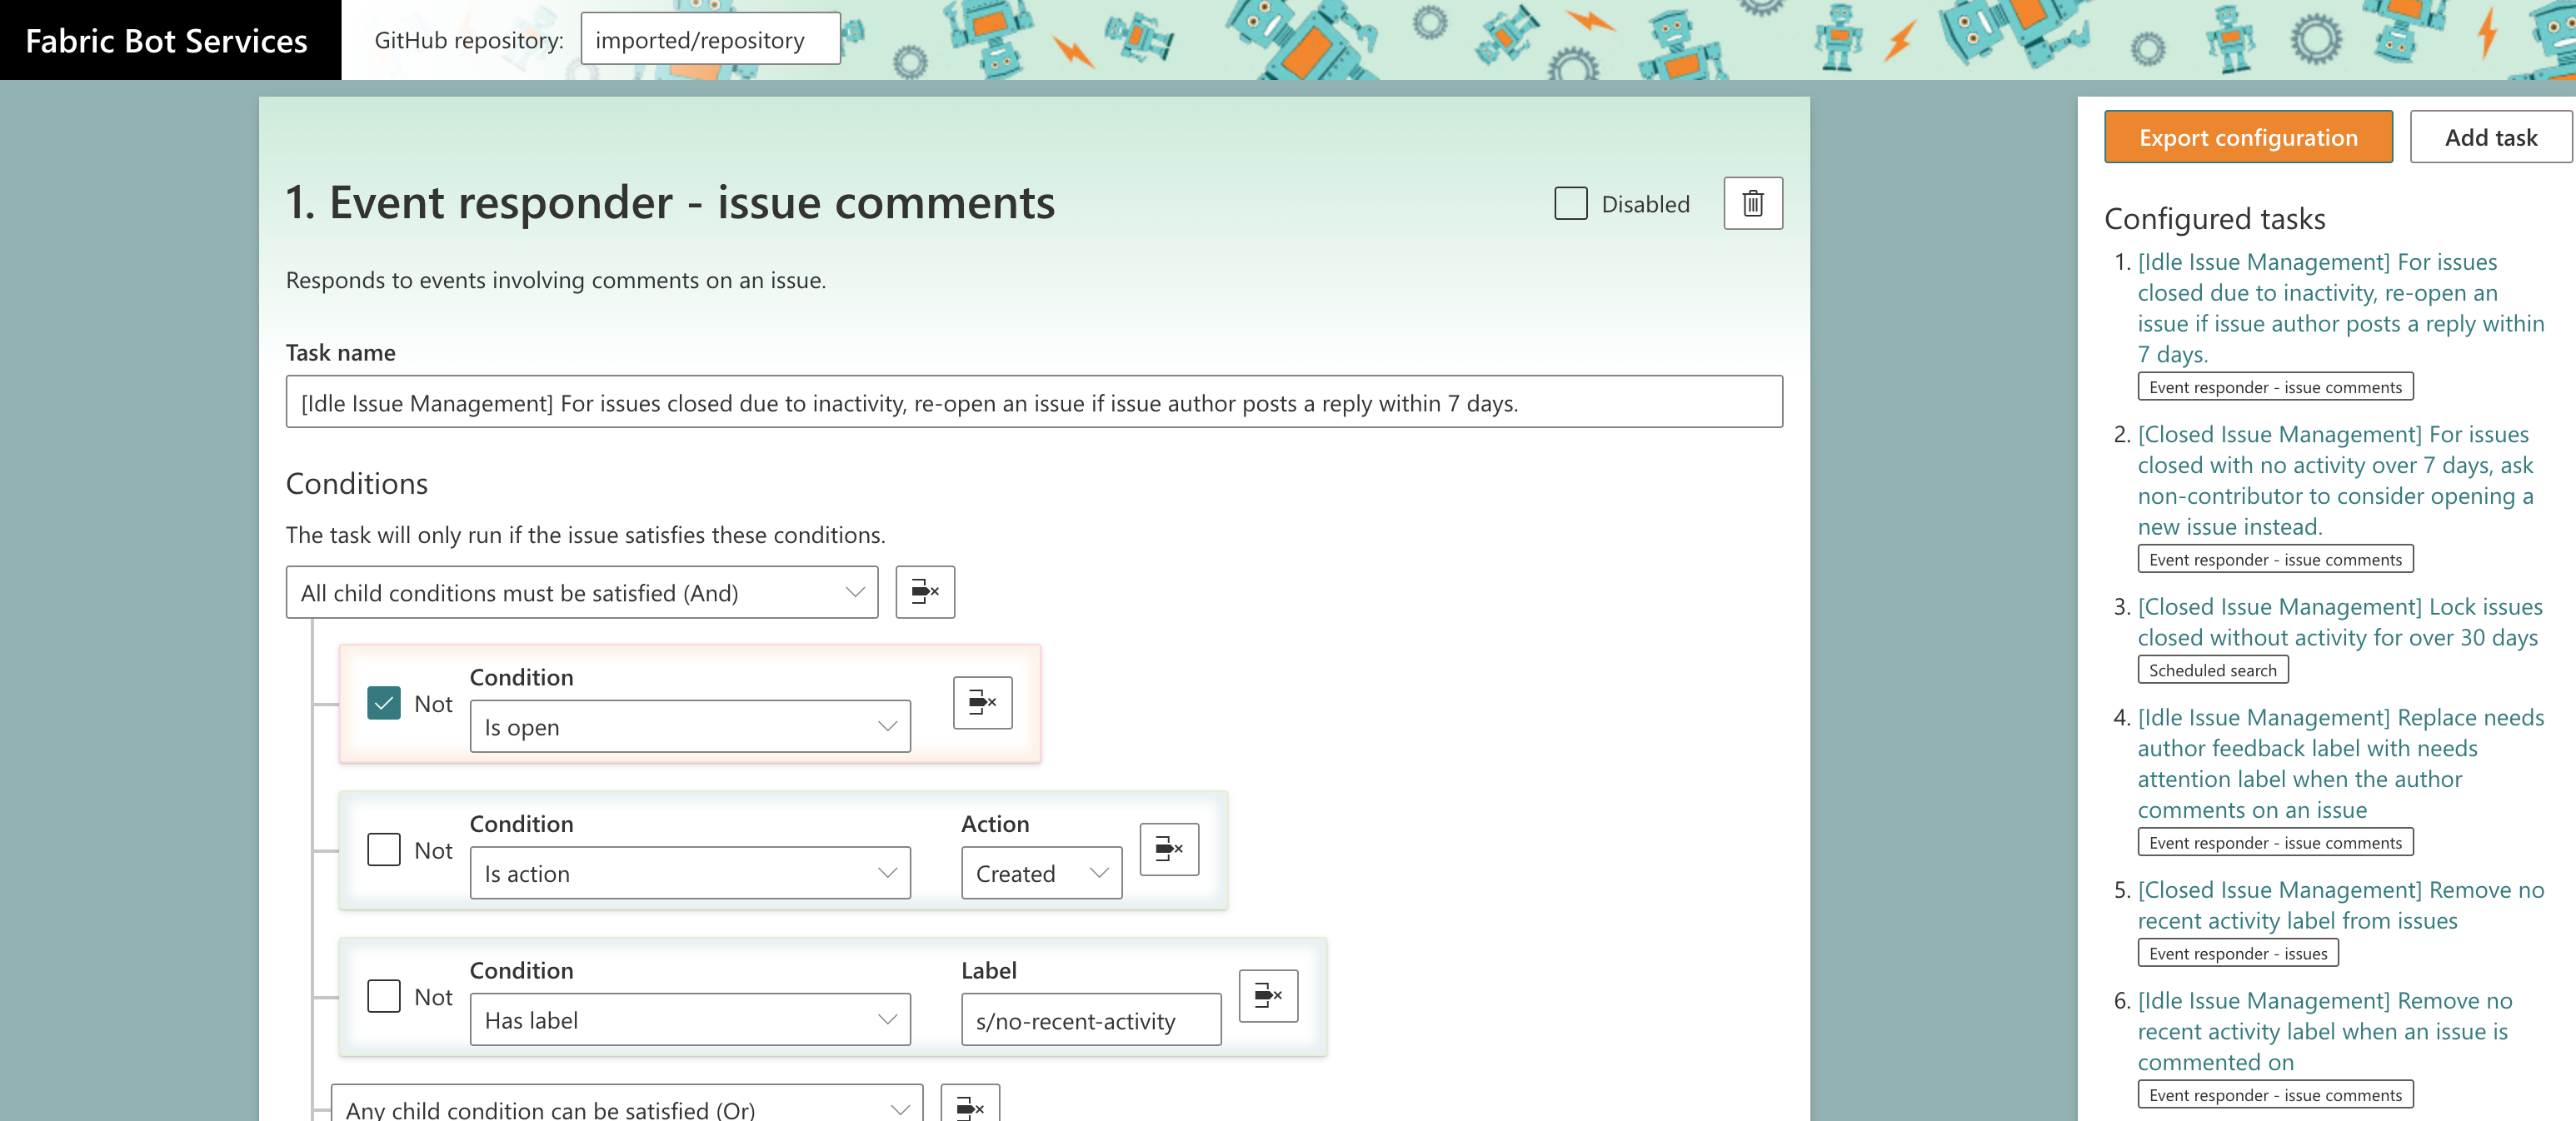Click the Add task button
Viewport: 2576px width, 1121px height.
click(2489, 137)
